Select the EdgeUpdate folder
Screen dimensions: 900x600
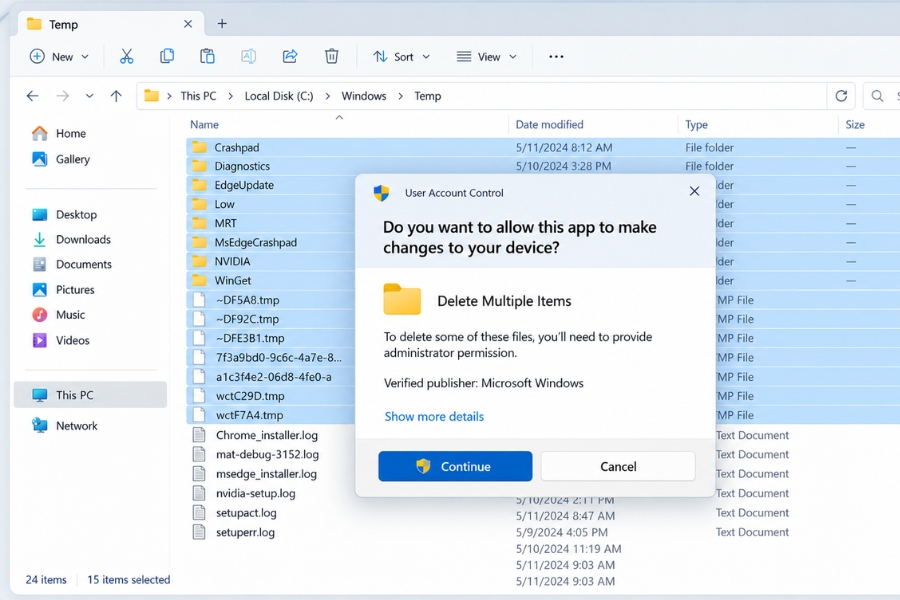244,185
